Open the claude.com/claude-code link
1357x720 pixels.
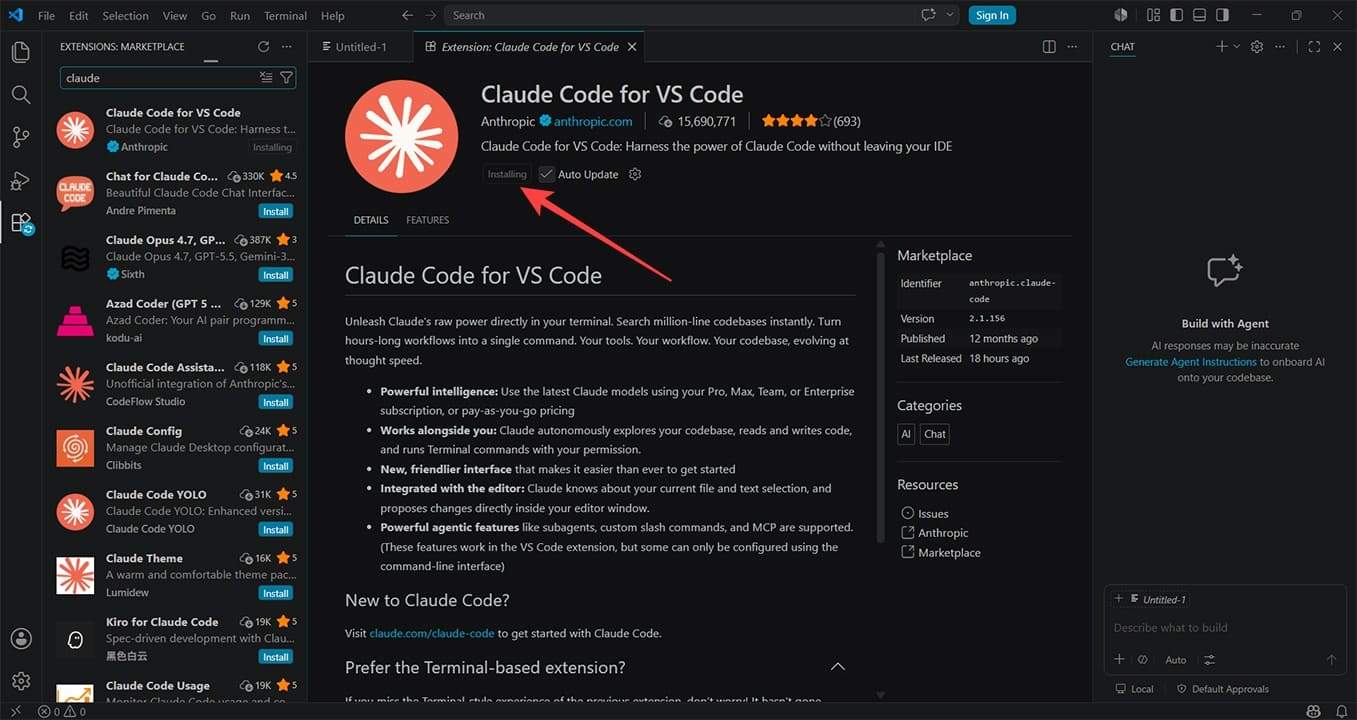pos(433,633)
